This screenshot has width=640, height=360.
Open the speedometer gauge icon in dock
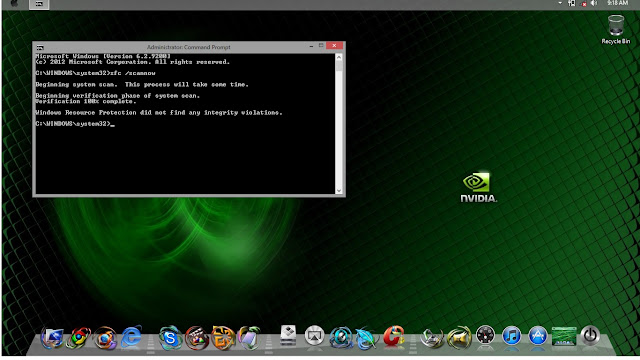pos(485,336)
